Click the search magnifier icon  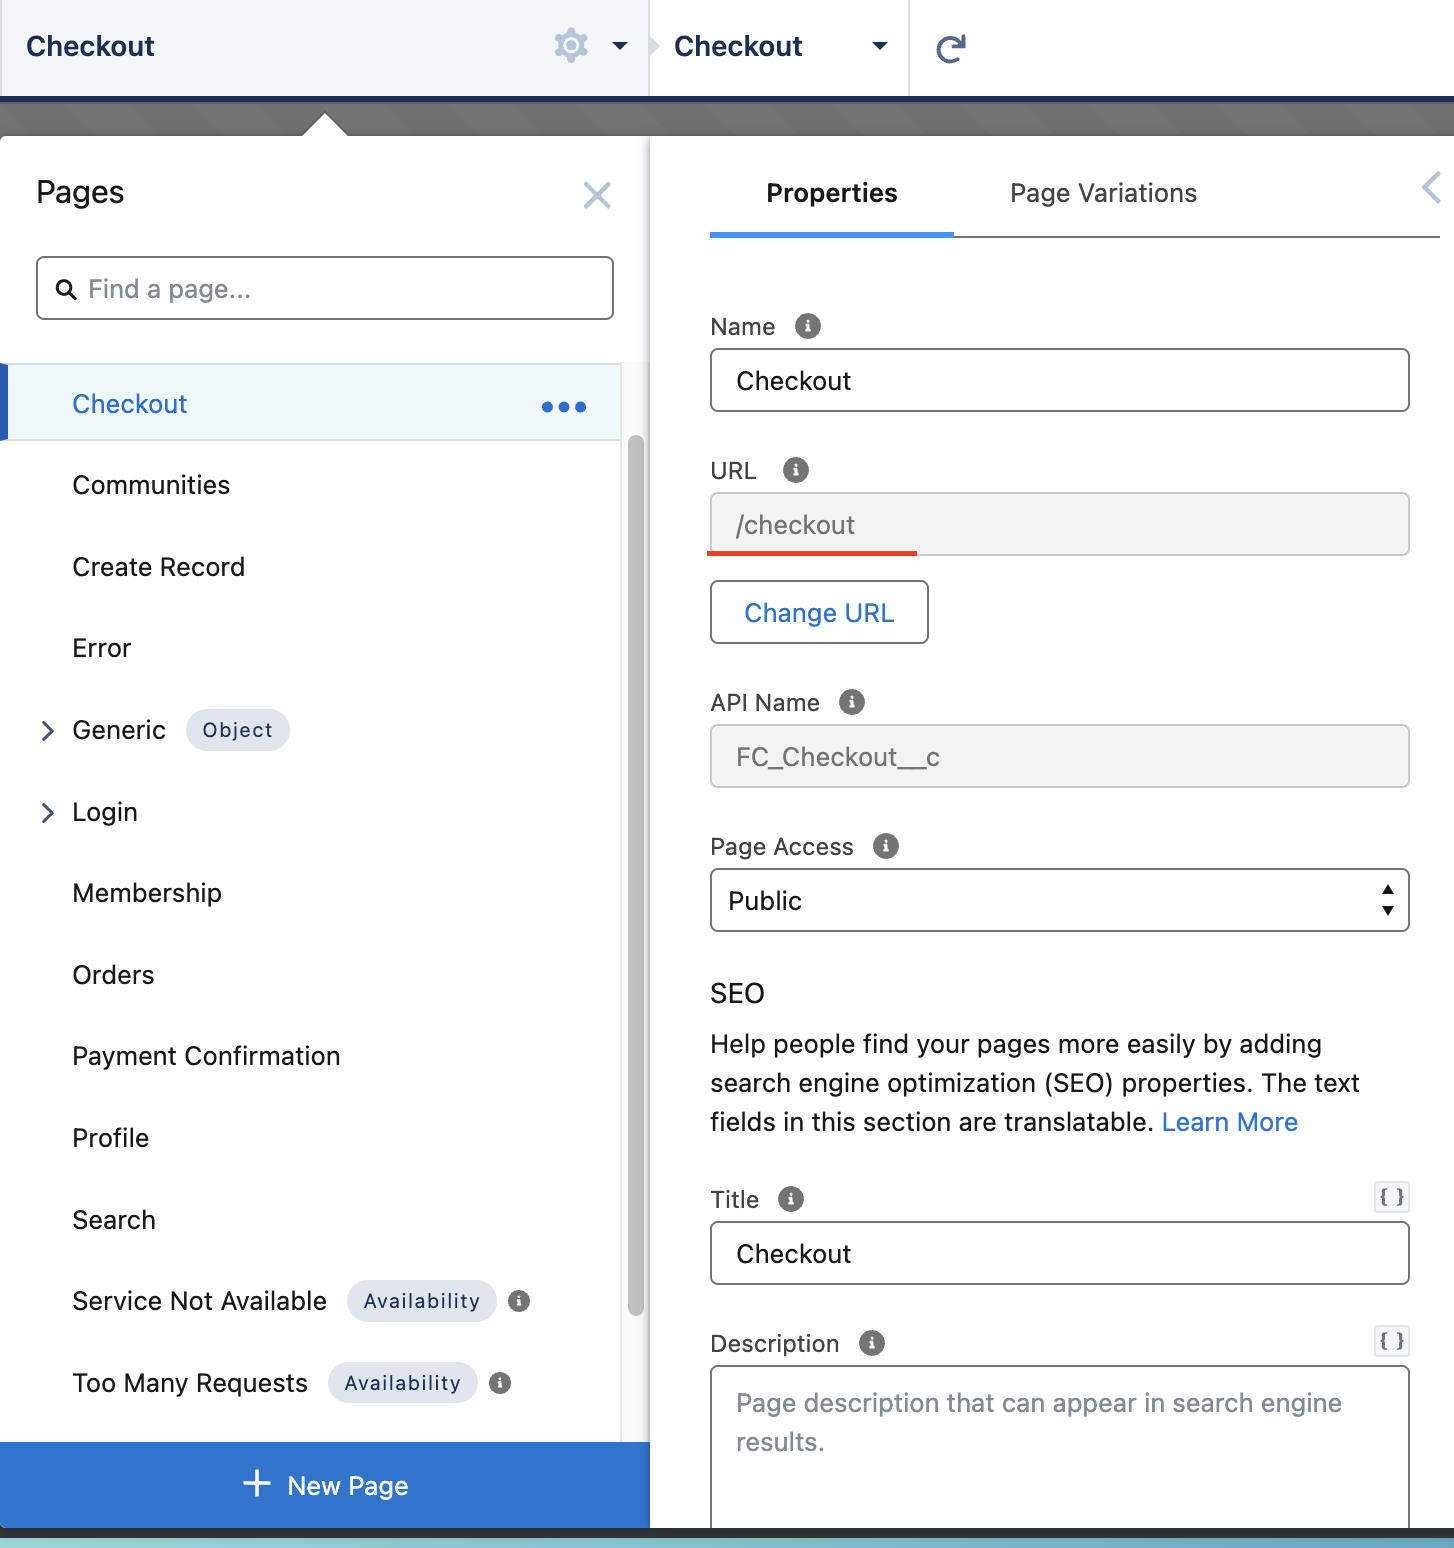(66, 290)
